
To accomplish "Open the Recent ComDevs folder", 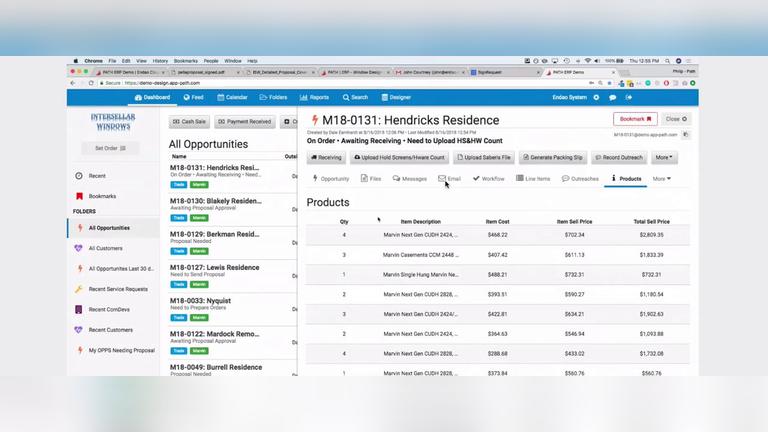I will [x=109, y=310].
